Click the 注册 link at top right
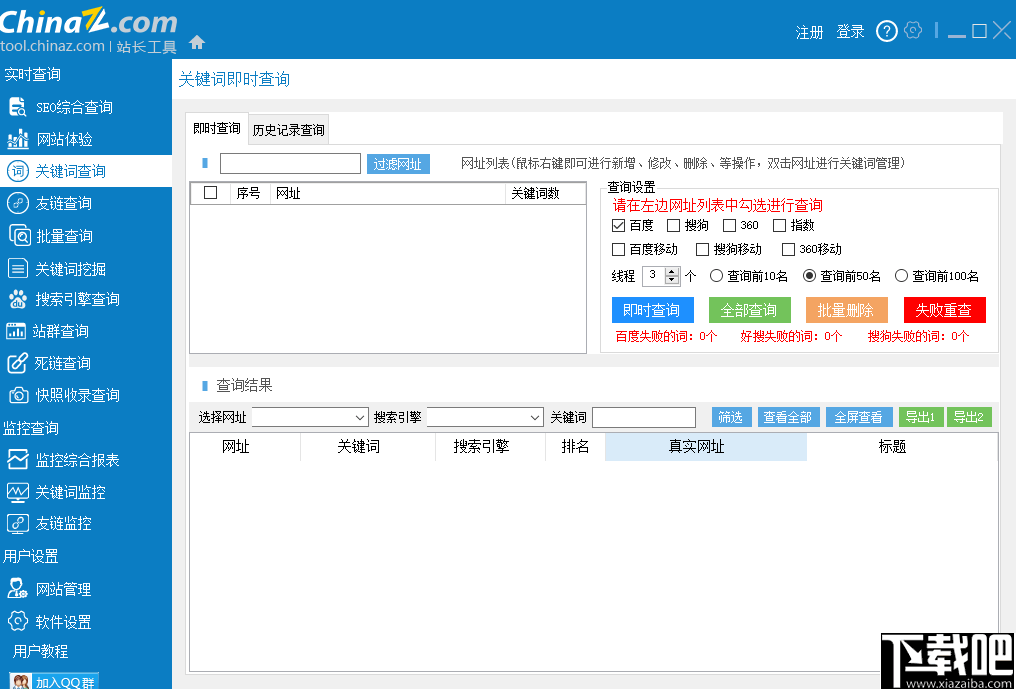Image resolution: width=1016 pixels, height=689 pixels. pos(808,31)
